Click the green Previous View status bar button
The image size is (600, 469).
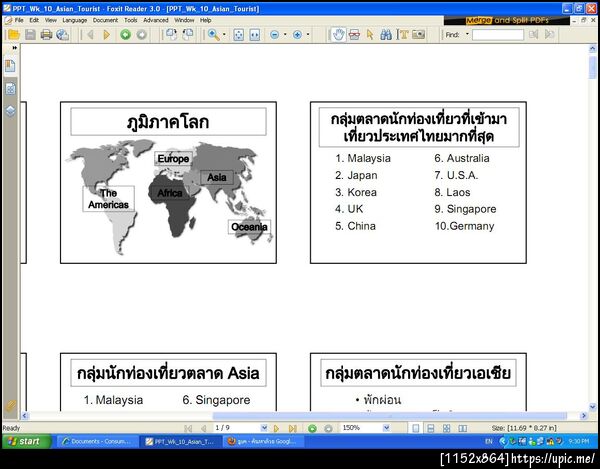(x=312, y=428)
